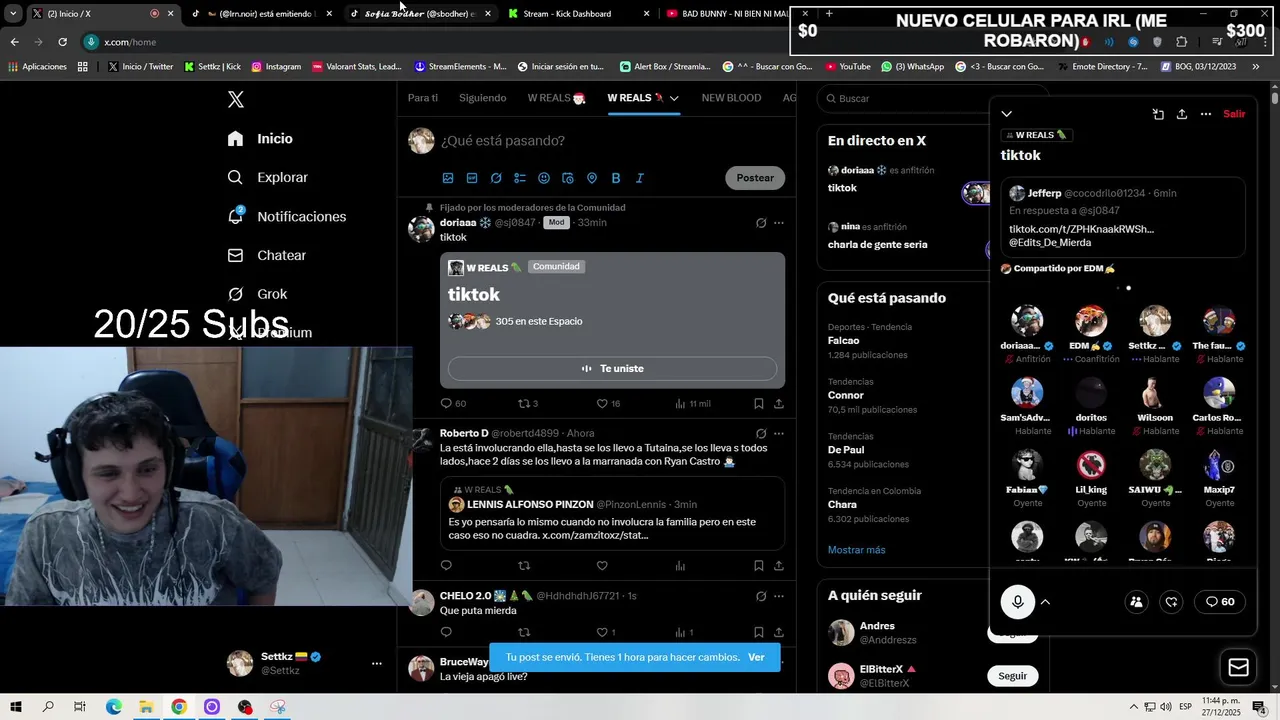Click Grok icon on doriaaa's post
1280x720 pixels.
click(x=761, y=223)
